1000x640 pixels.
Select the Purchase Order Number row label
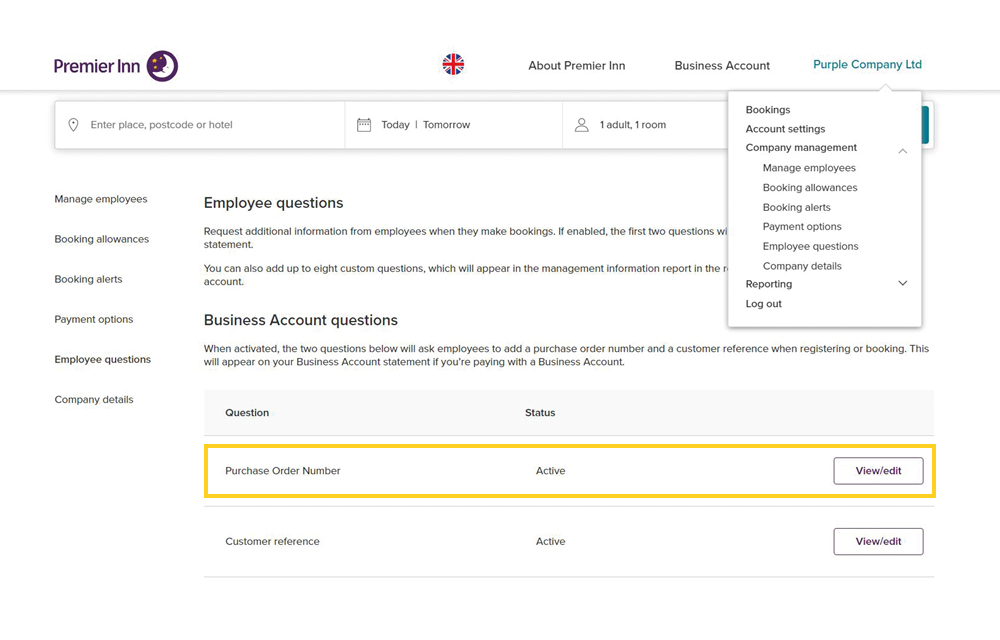tap(283, 470)
